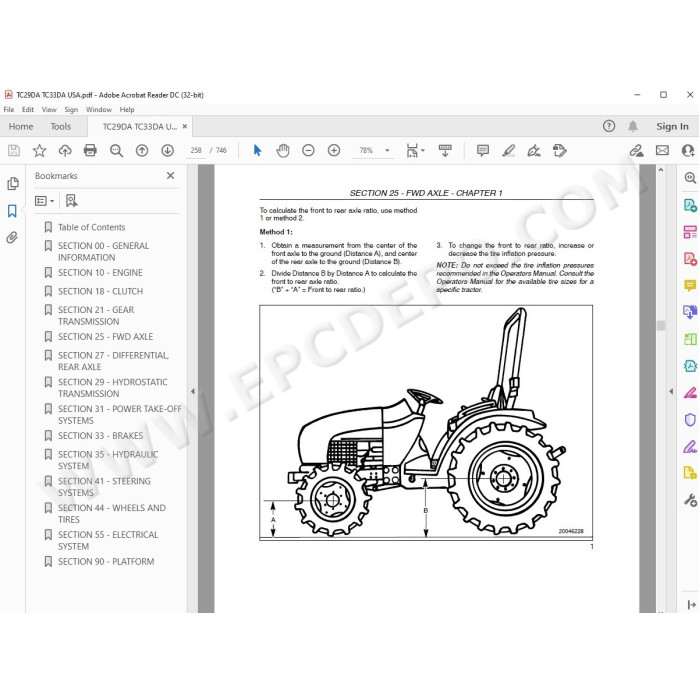Image resolution: width=700 pixels, height=700 pixels.
Task: Send the file by email
Action: [x=662, y=150]
